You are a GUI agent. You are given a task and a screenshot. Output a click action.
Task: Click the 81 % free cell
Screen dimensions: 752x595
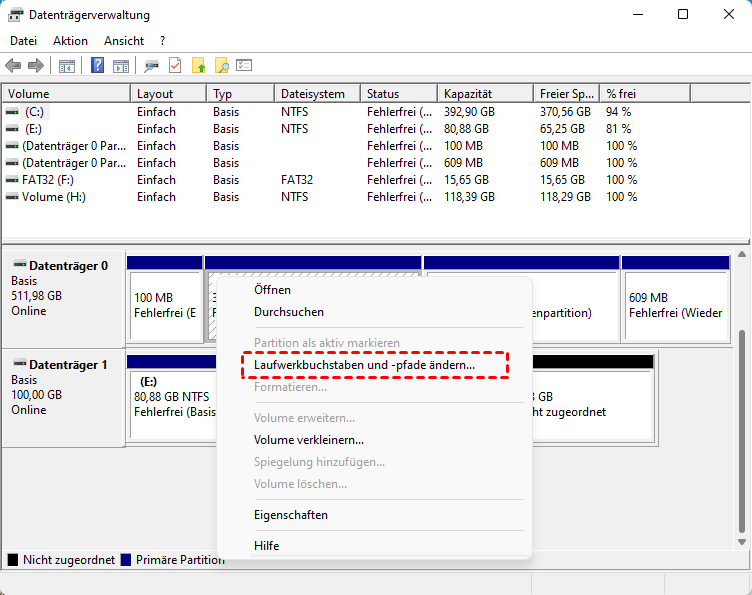(x=618, y=129)
